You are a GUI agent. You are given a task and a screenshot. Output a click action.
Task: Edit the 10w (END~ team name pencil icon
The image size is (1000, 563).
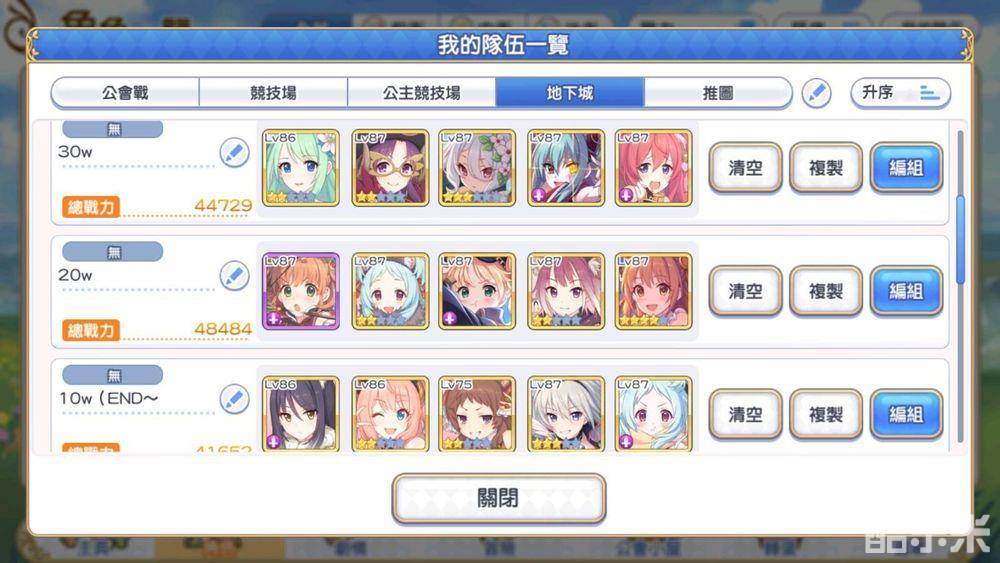[234, 399]
